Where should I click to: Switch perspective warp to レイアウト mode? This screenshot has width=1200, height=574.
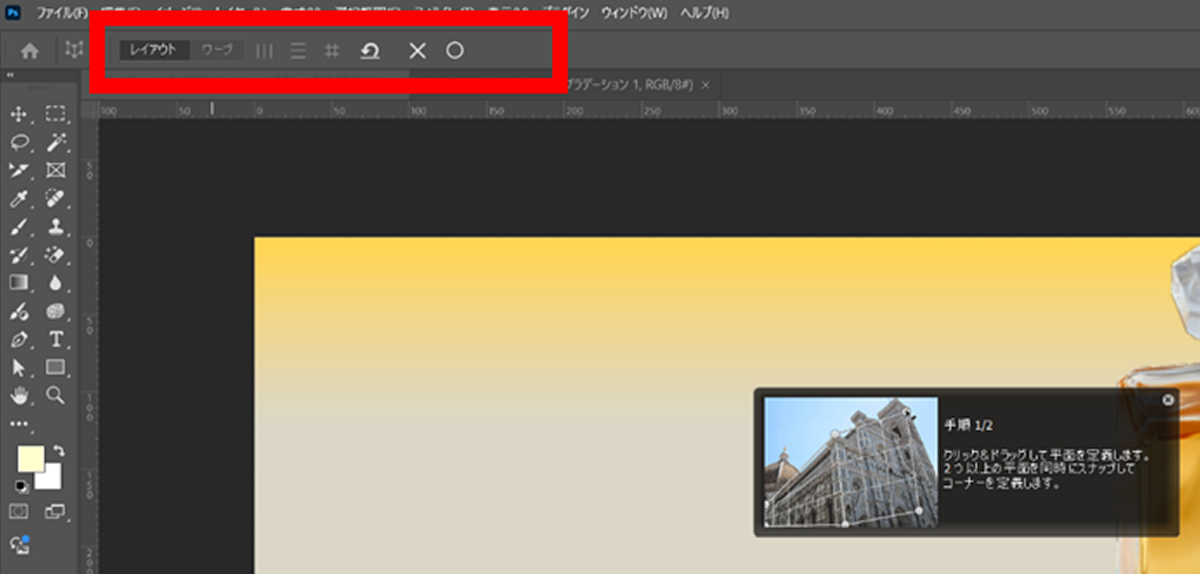click(154, 50)
